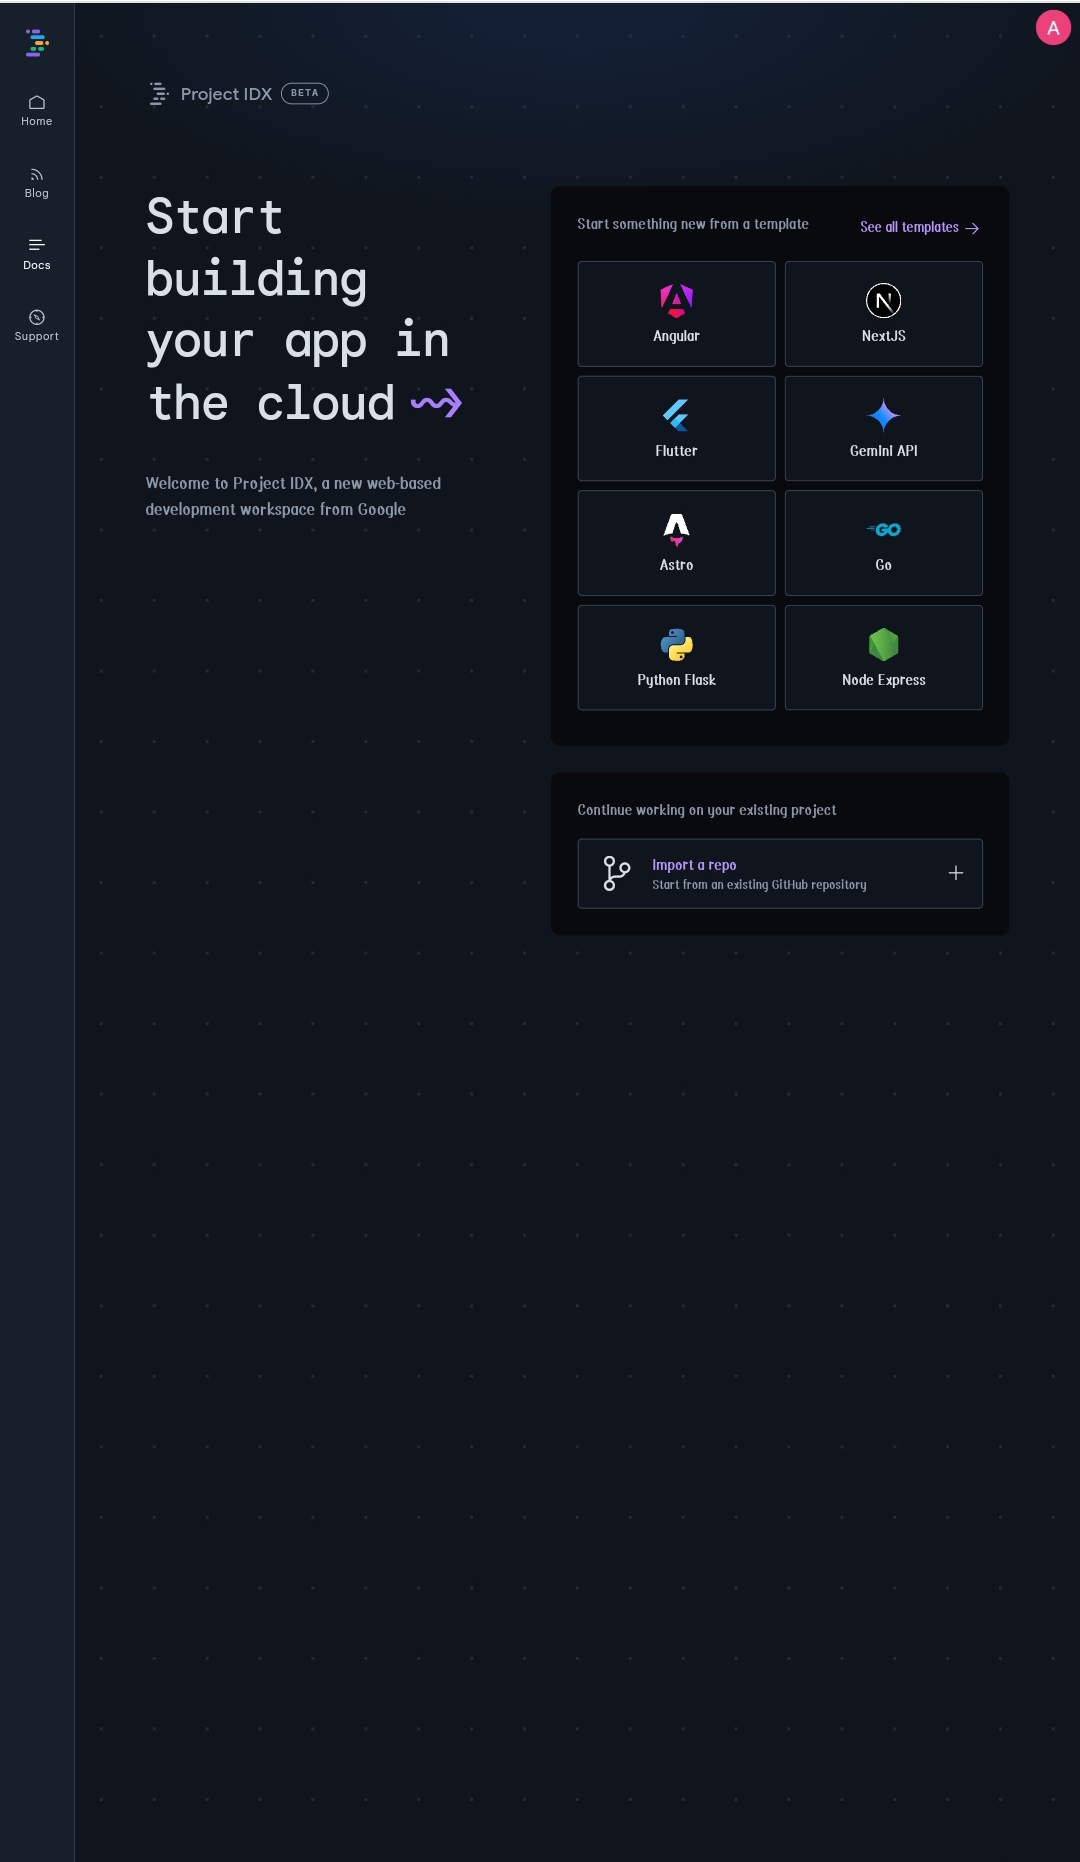Choose the Flutter template
1080x1862 pixels.
pyautogui.click(x=676, y=428)
